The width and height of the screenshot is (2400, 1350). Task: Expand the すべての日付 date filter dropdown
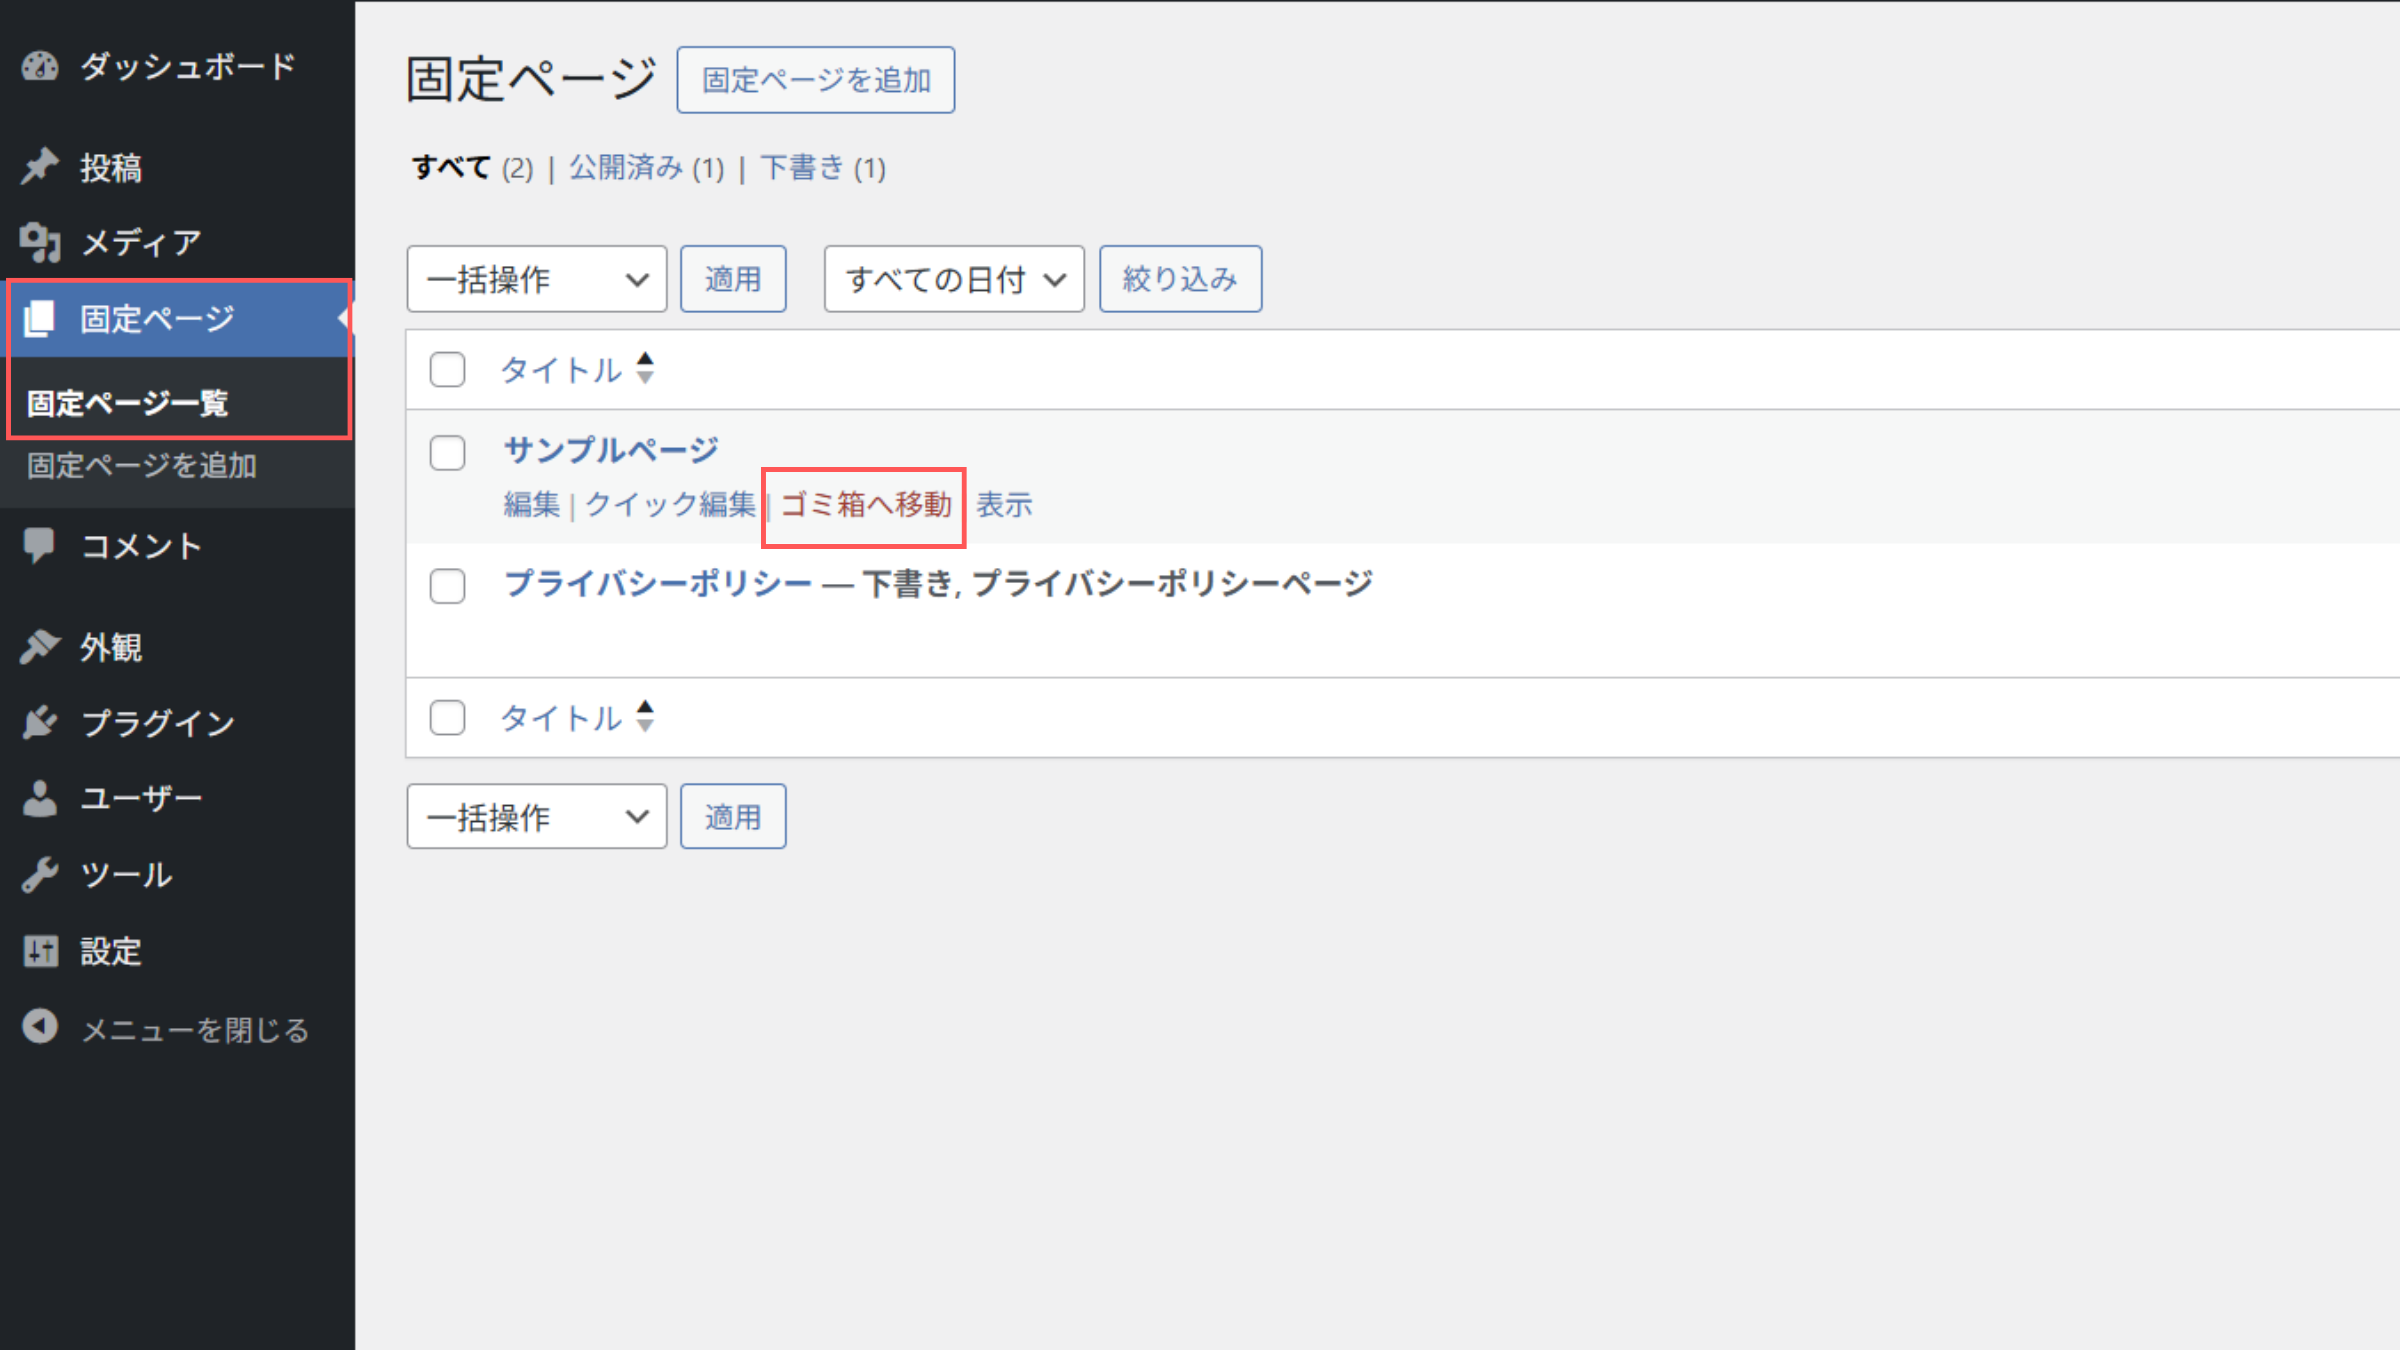pos(953,279)
